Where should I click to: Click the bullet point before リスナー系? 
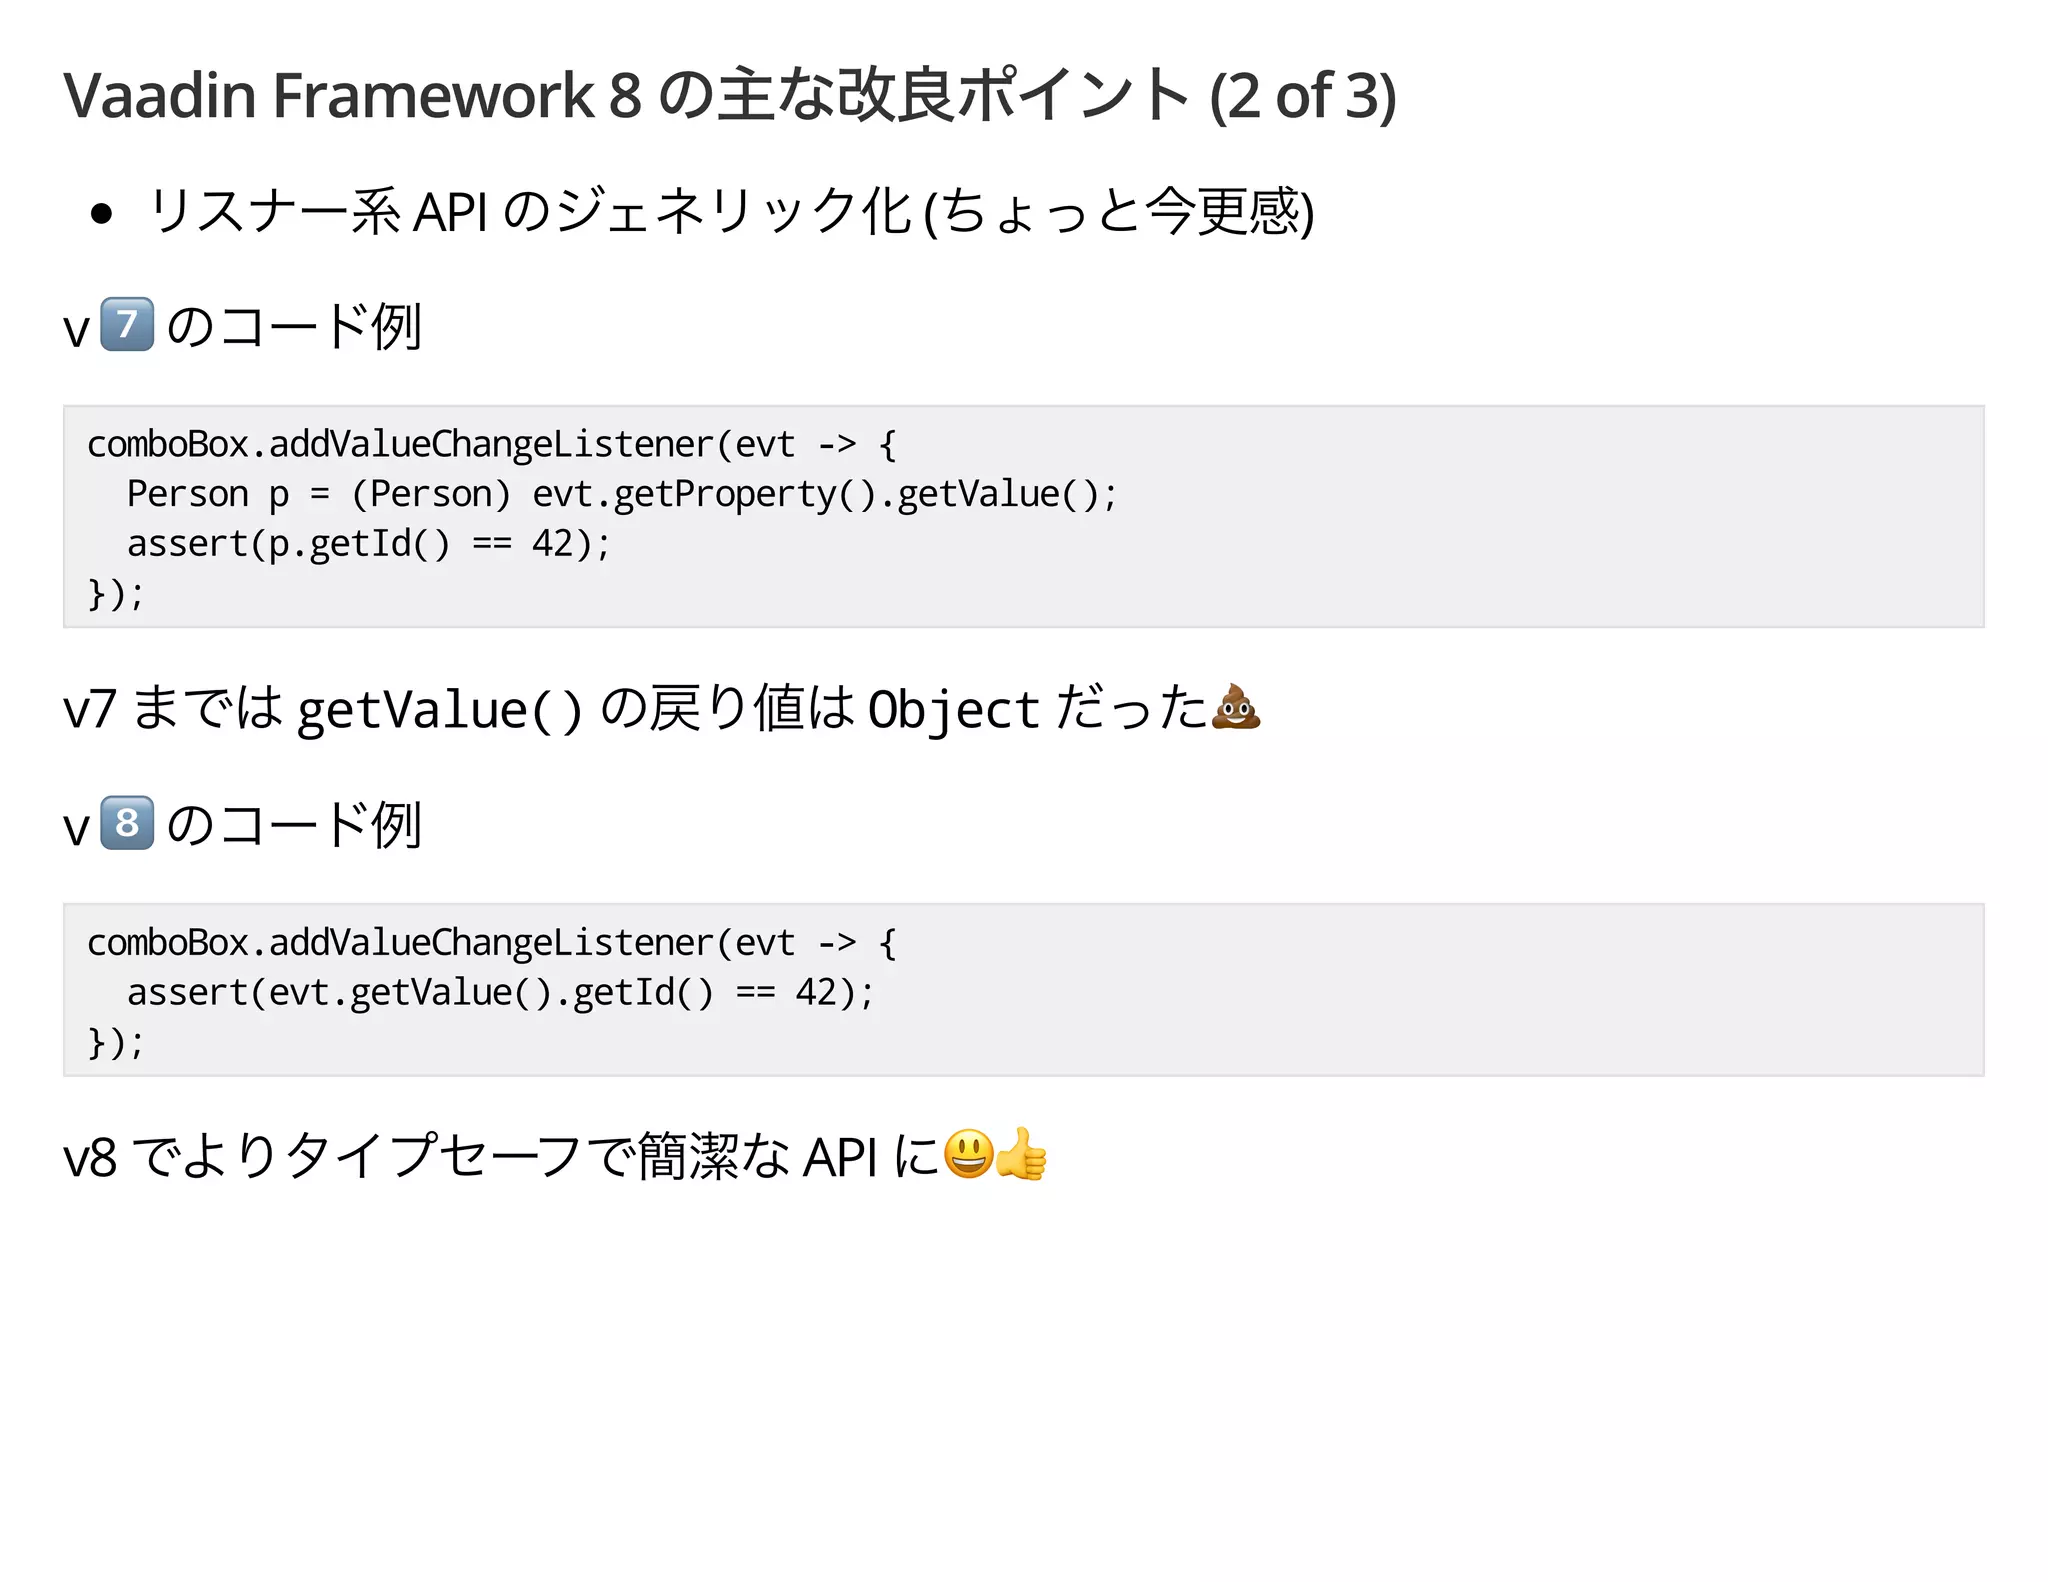[x=101, y=213]
